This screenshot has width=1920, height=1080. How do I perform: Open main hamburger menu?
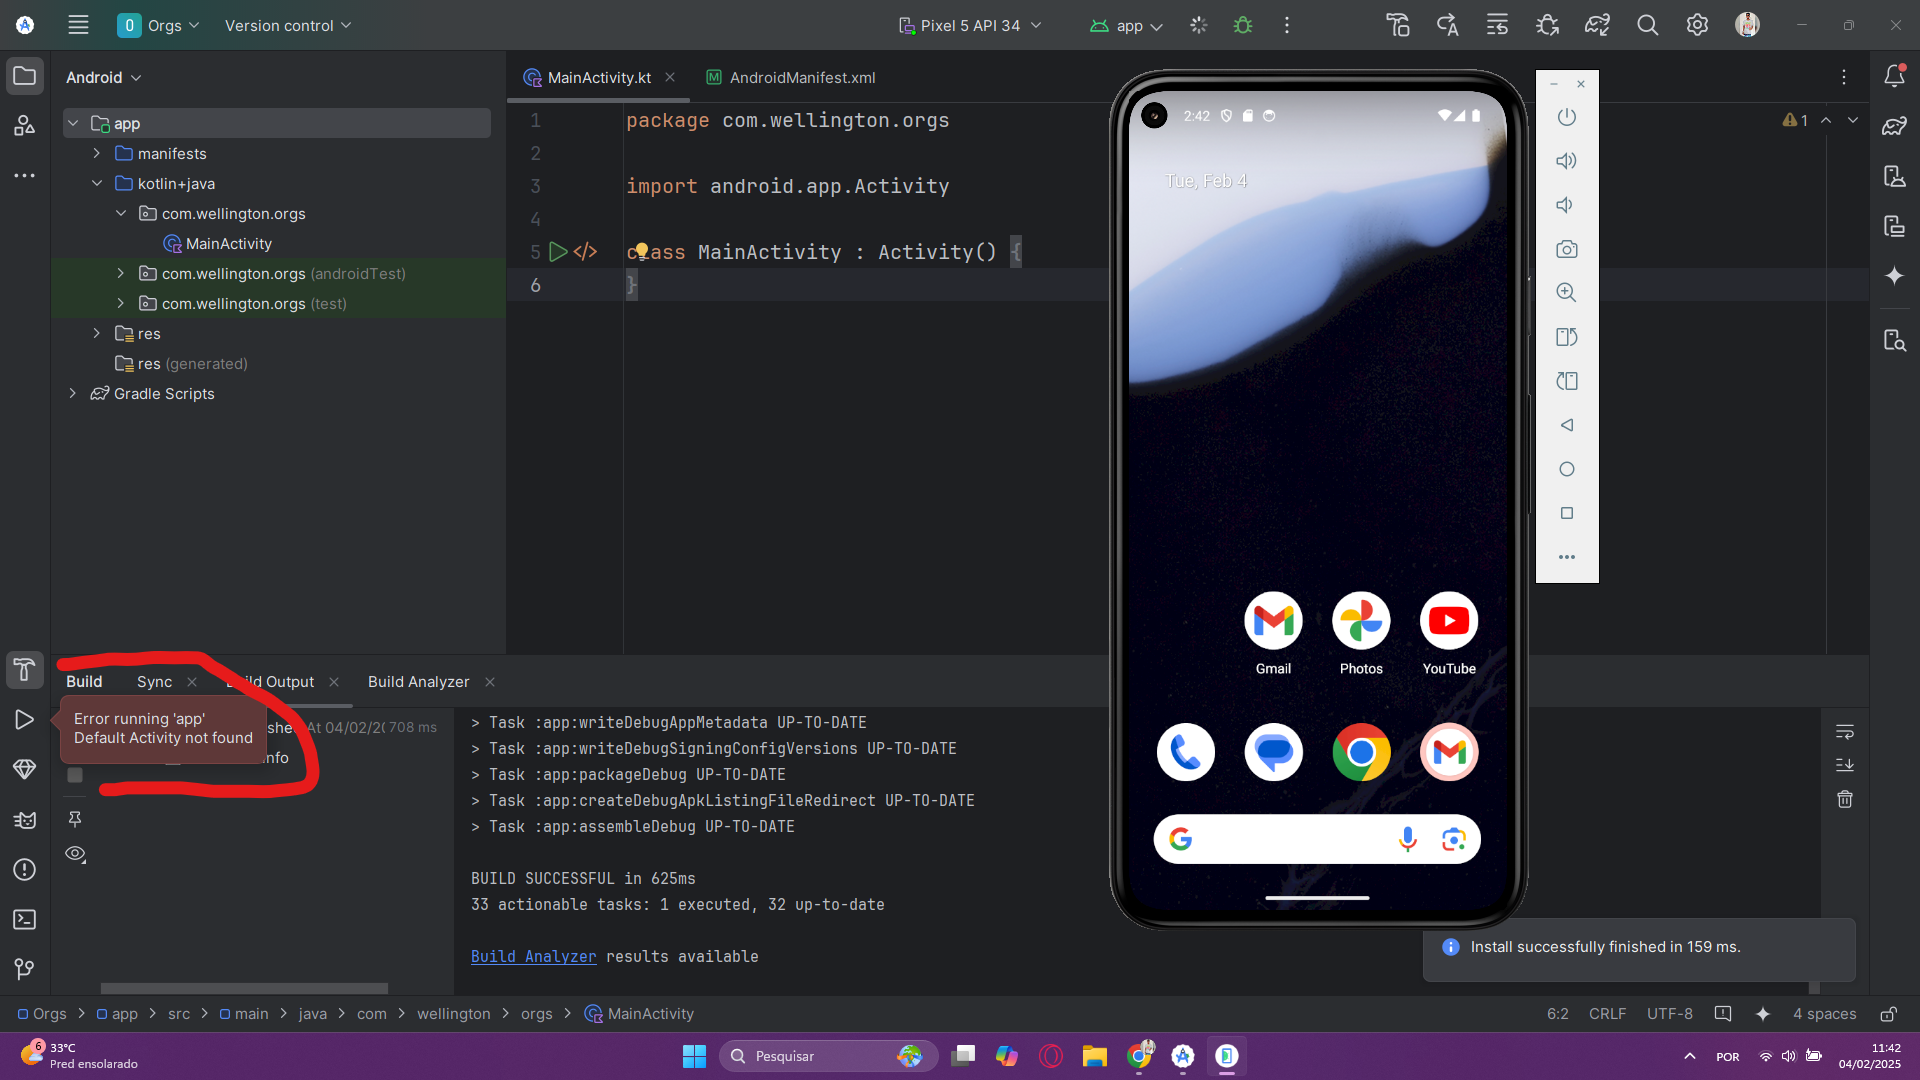pos(78,26)
